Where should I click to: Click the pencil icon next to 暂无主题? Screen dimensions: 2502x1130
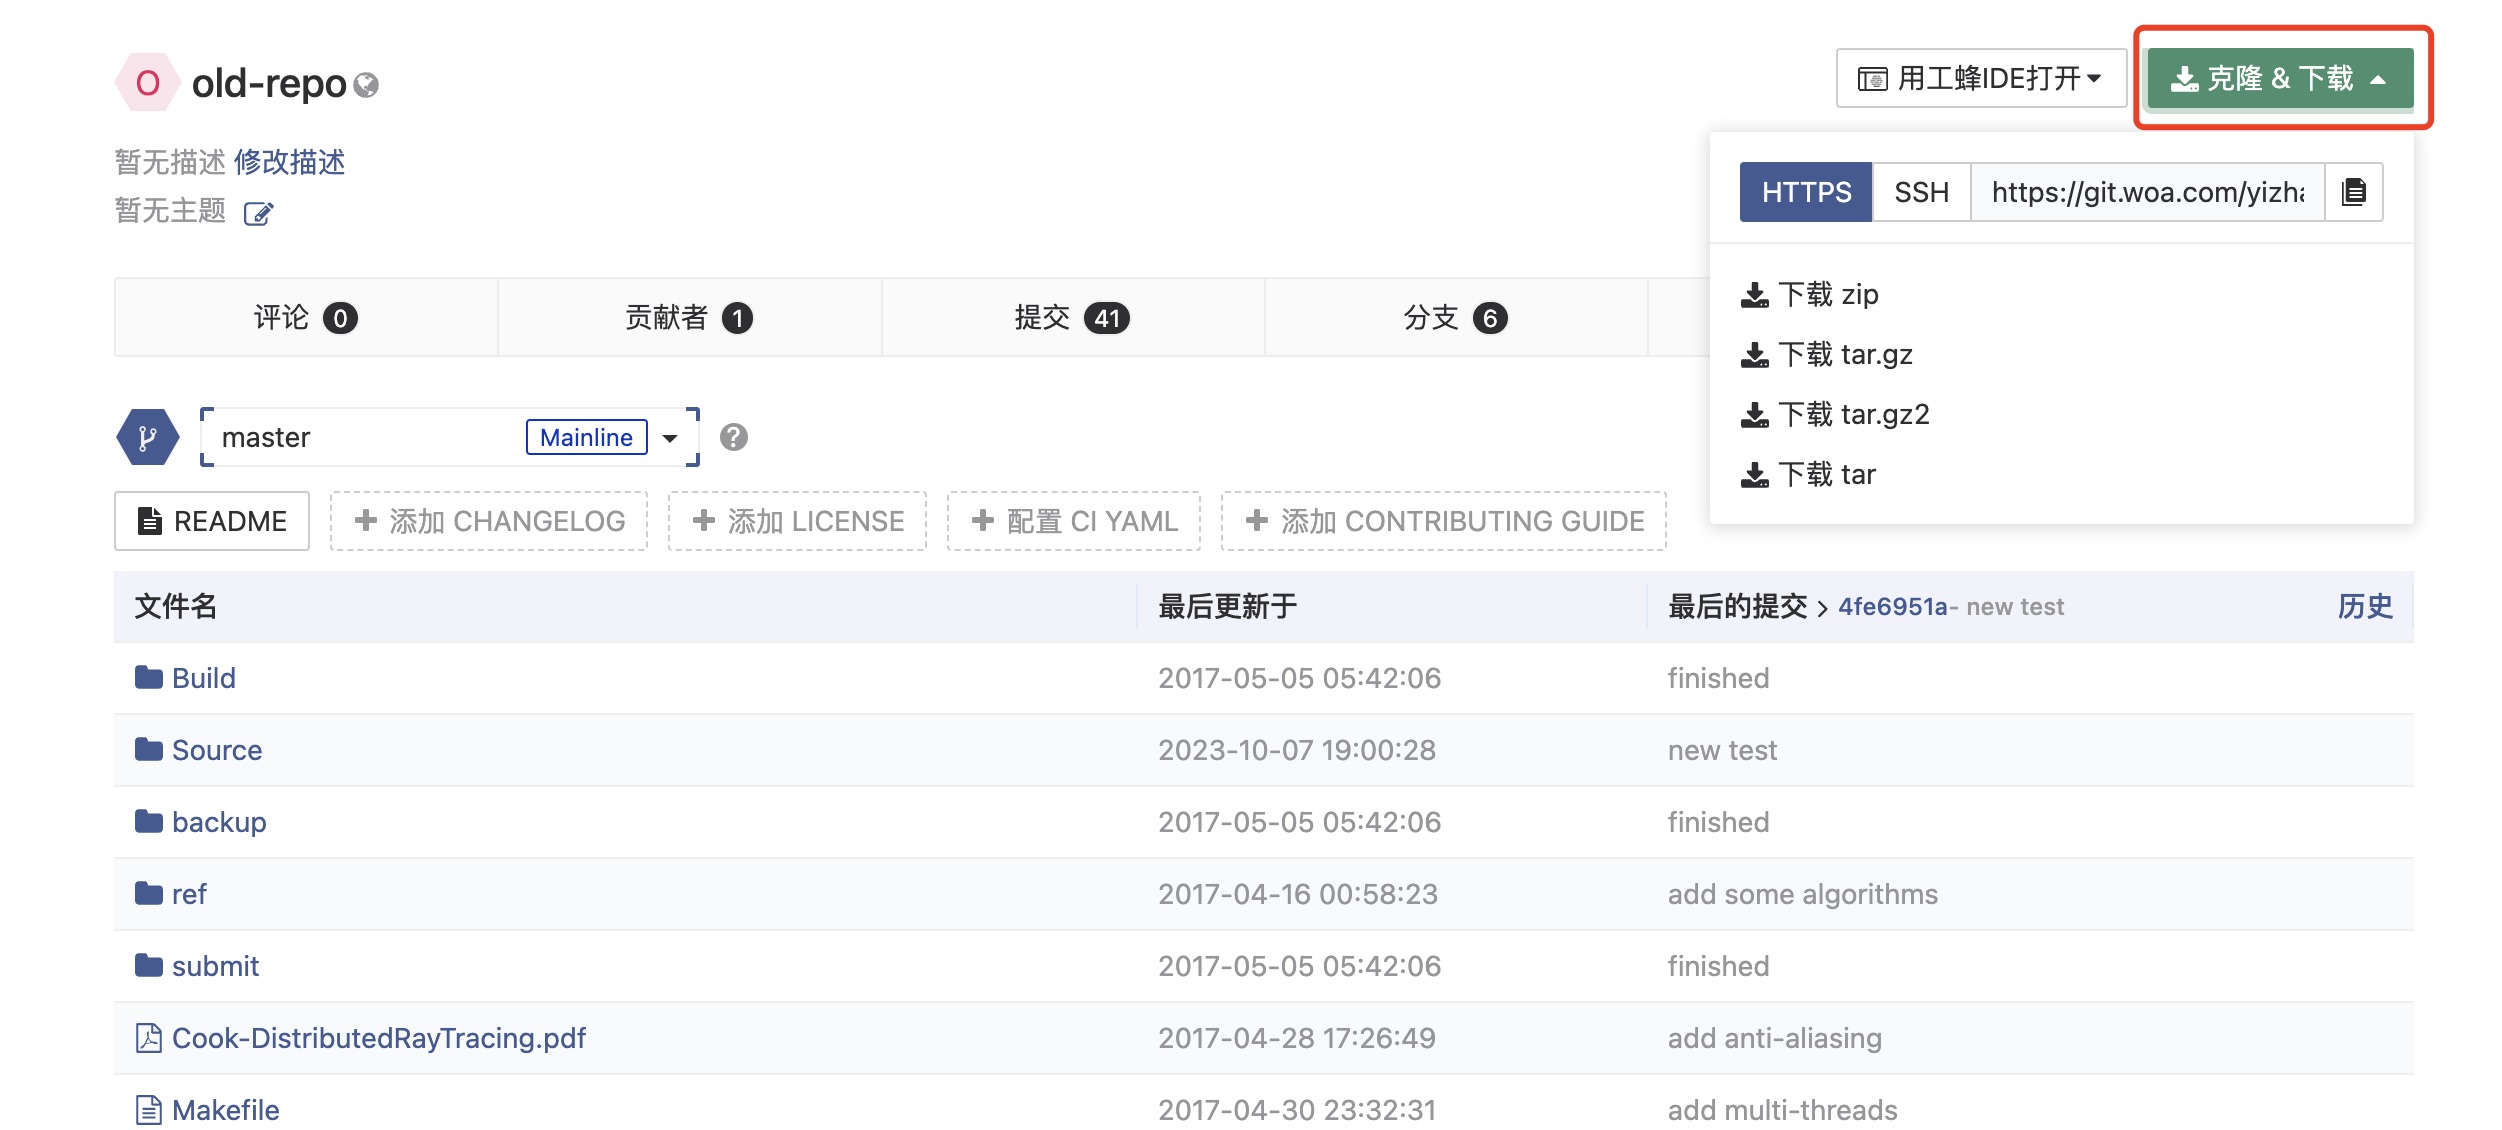pos(258,213)
